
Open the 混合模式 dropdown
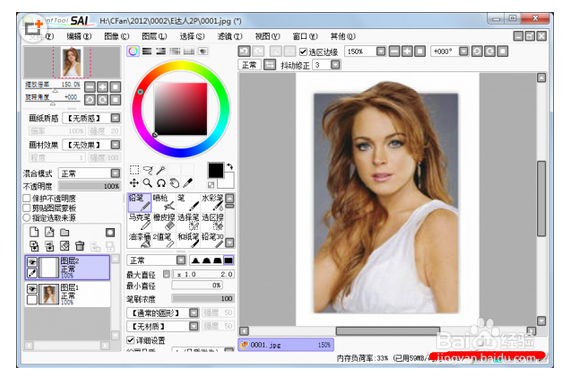[x=115, y=173]
